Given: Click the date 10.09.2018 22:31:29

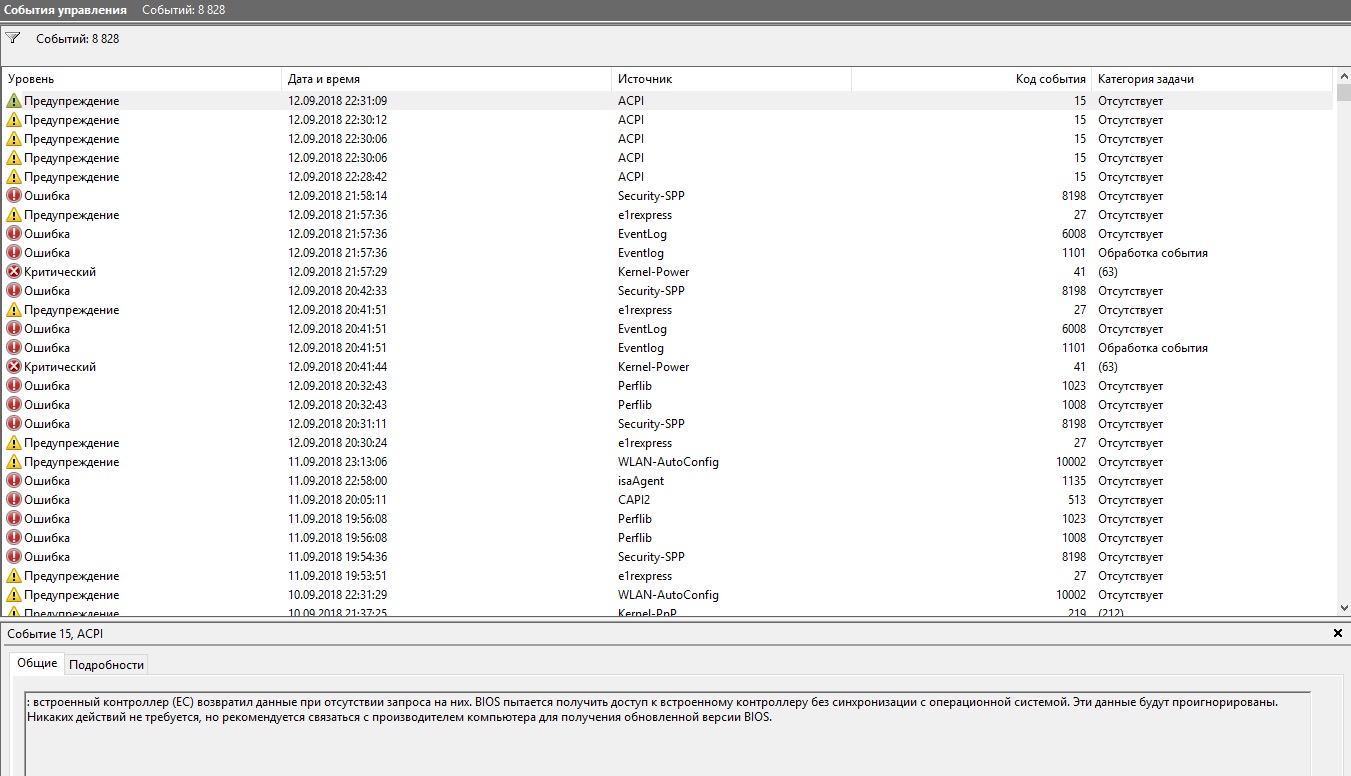Looking at the screenshot, I should coord(337,595).
